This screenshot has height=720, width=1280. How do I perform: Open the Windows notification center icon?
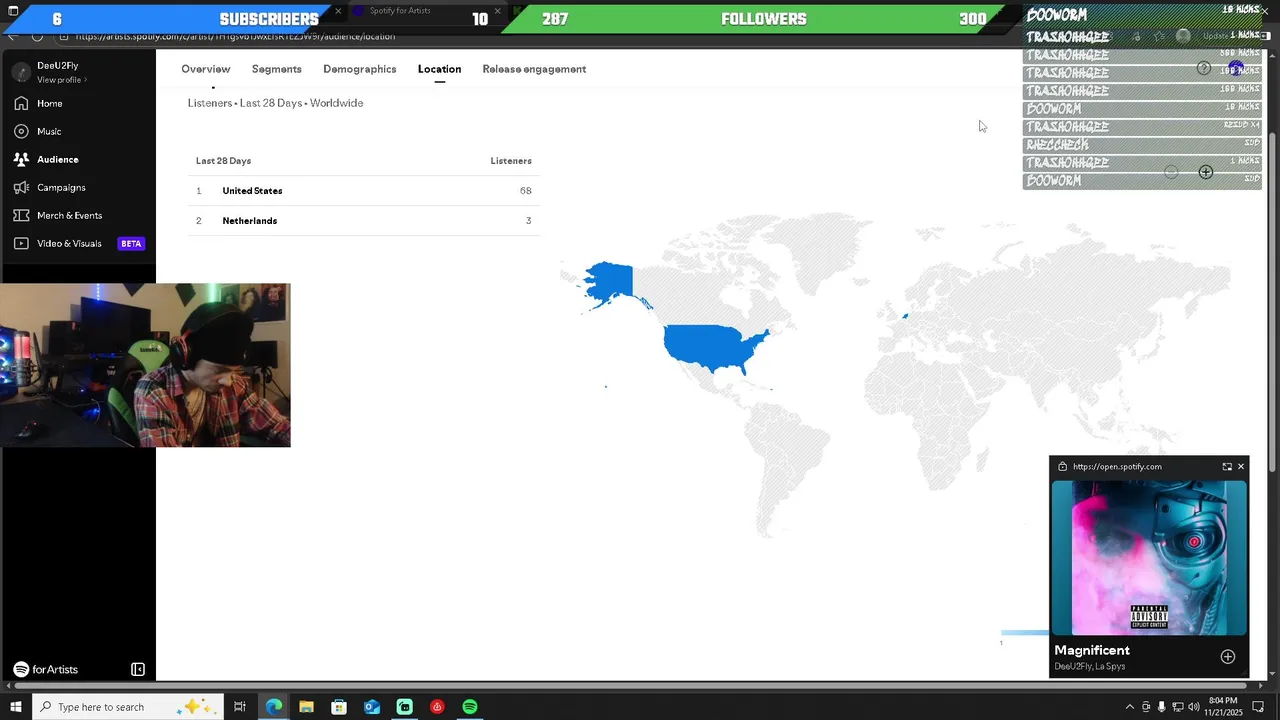(x=1259, y=707)
